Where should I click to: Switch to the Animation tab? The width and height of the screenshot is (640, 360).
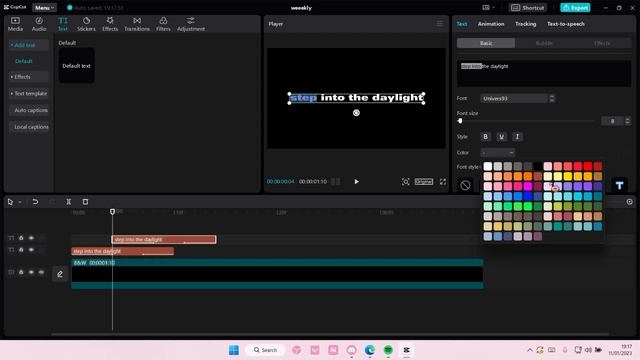491,24
